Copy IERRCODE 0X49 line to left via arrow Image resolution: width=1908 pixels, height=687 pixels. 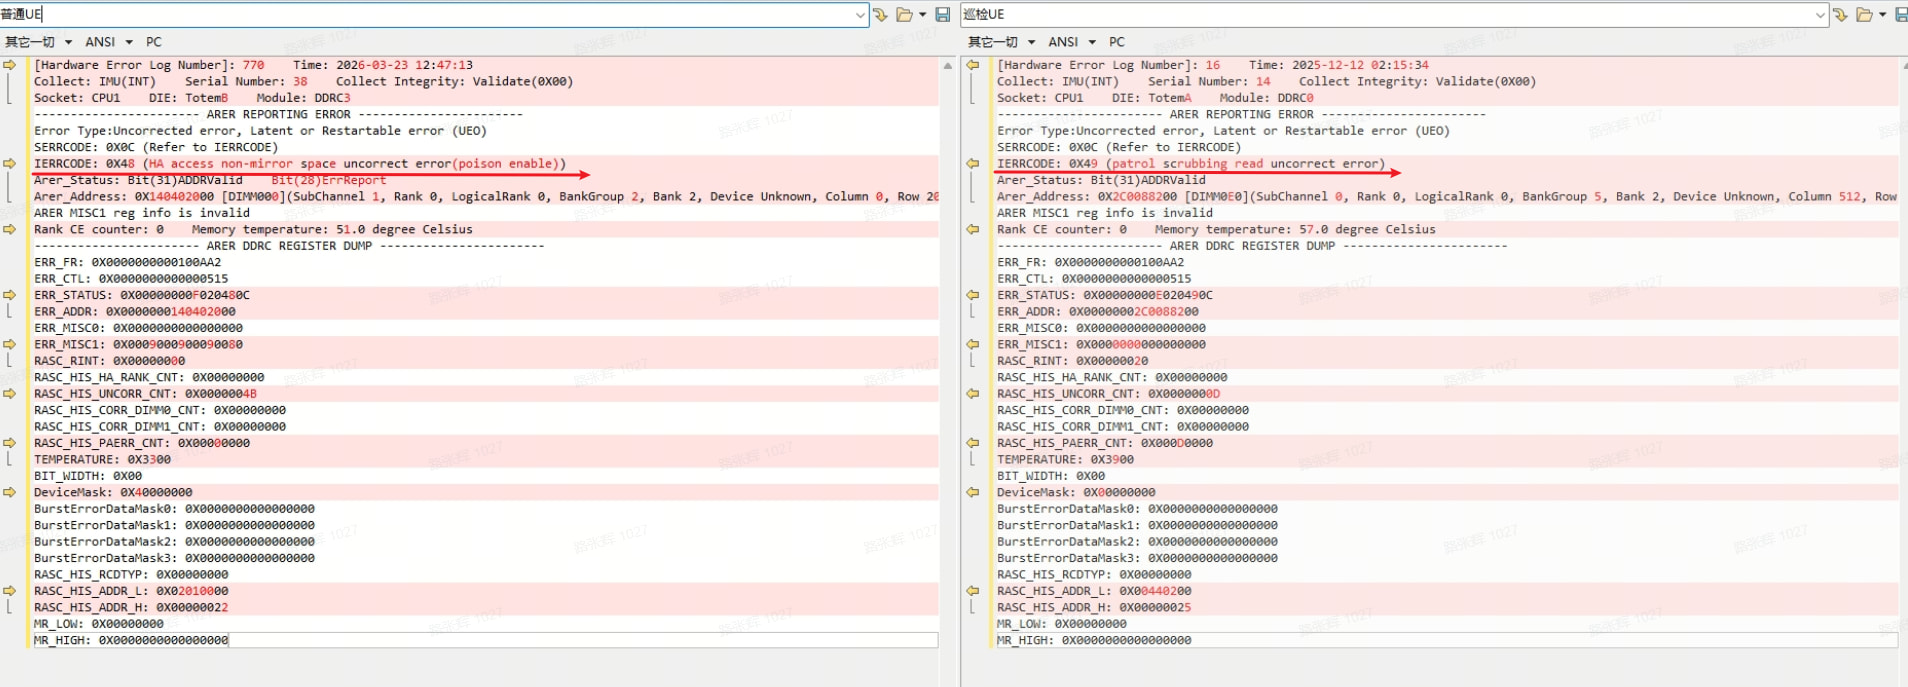(972, 164)
